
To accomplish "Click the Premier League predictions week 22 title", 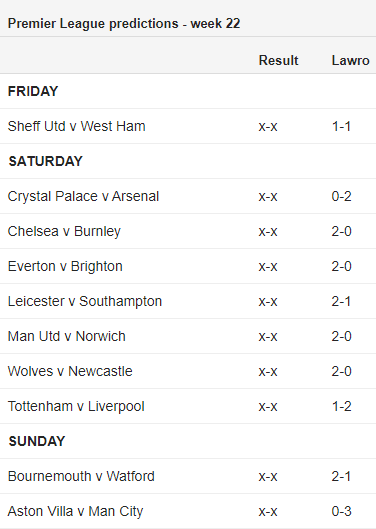I will pos(124,24).
